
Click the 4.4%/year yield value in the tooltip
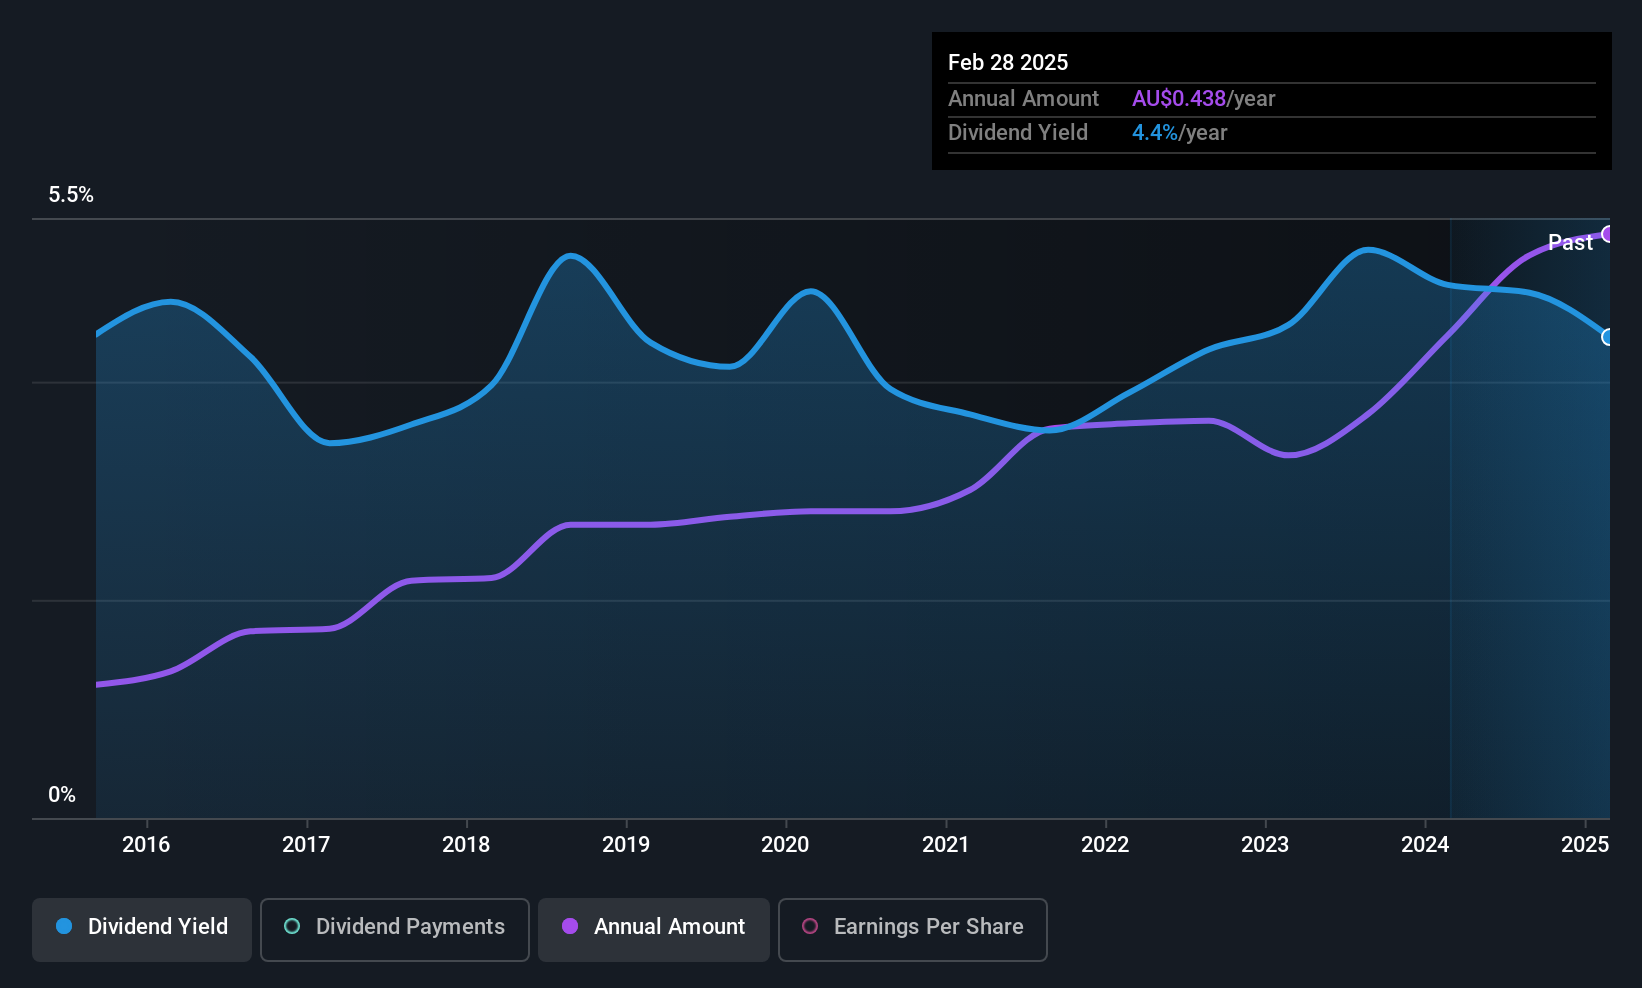pyautogui.click(x=1179, y=133)
